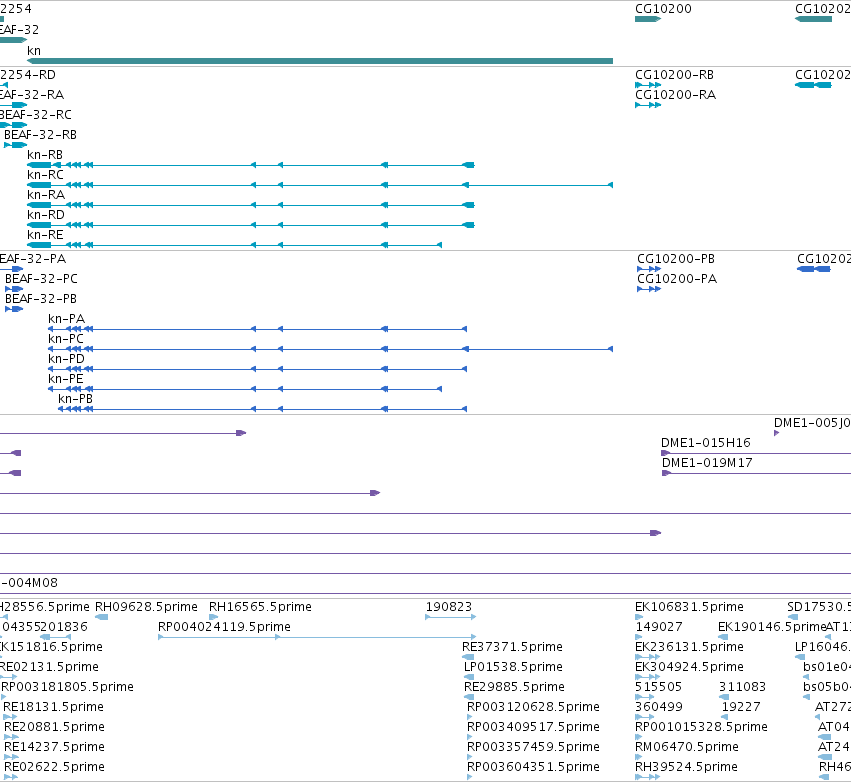Screen dimensions: 851x782
Task: Select the kn gene bar
Action: tap(320, 61)
